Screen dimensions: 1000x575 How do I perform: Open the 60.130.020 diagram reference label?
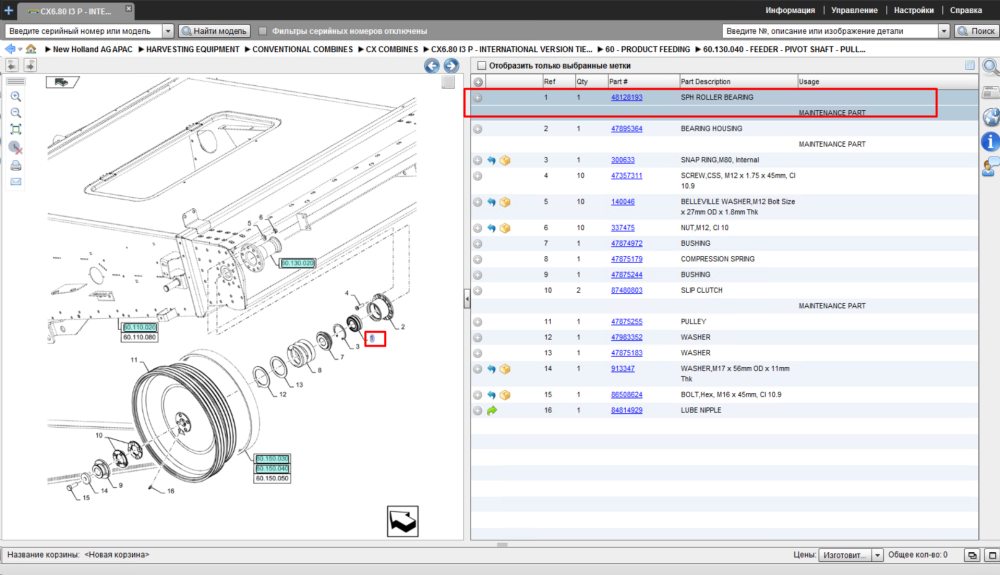298,263
